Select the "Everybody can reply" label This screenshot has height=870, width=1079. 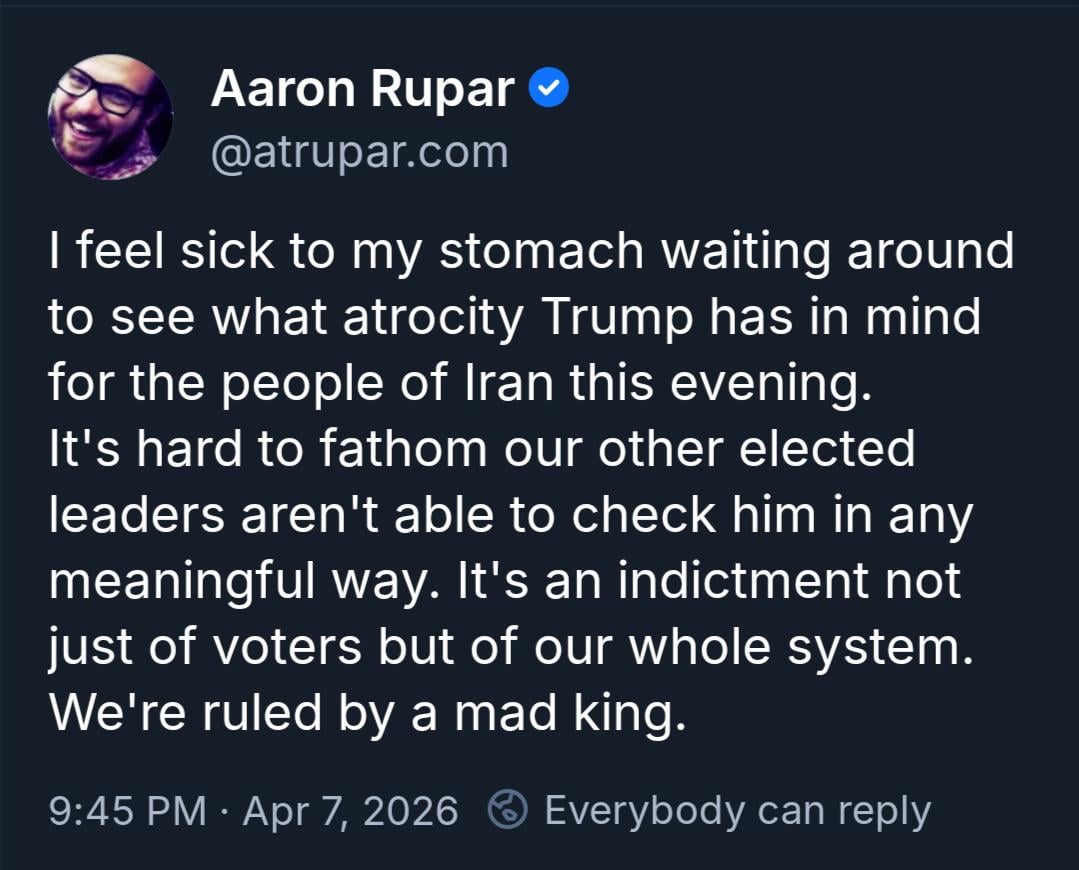coord(737,811)
